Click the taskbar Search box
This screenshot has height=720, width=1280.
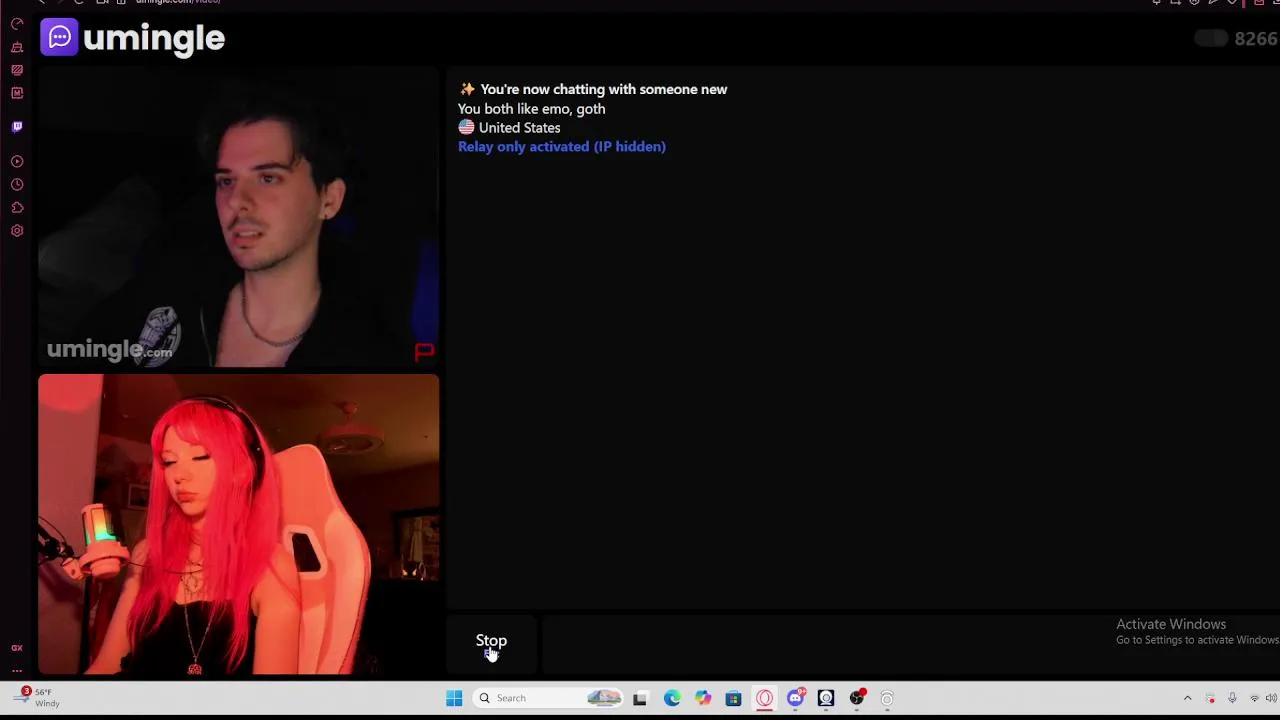[548, 698]
